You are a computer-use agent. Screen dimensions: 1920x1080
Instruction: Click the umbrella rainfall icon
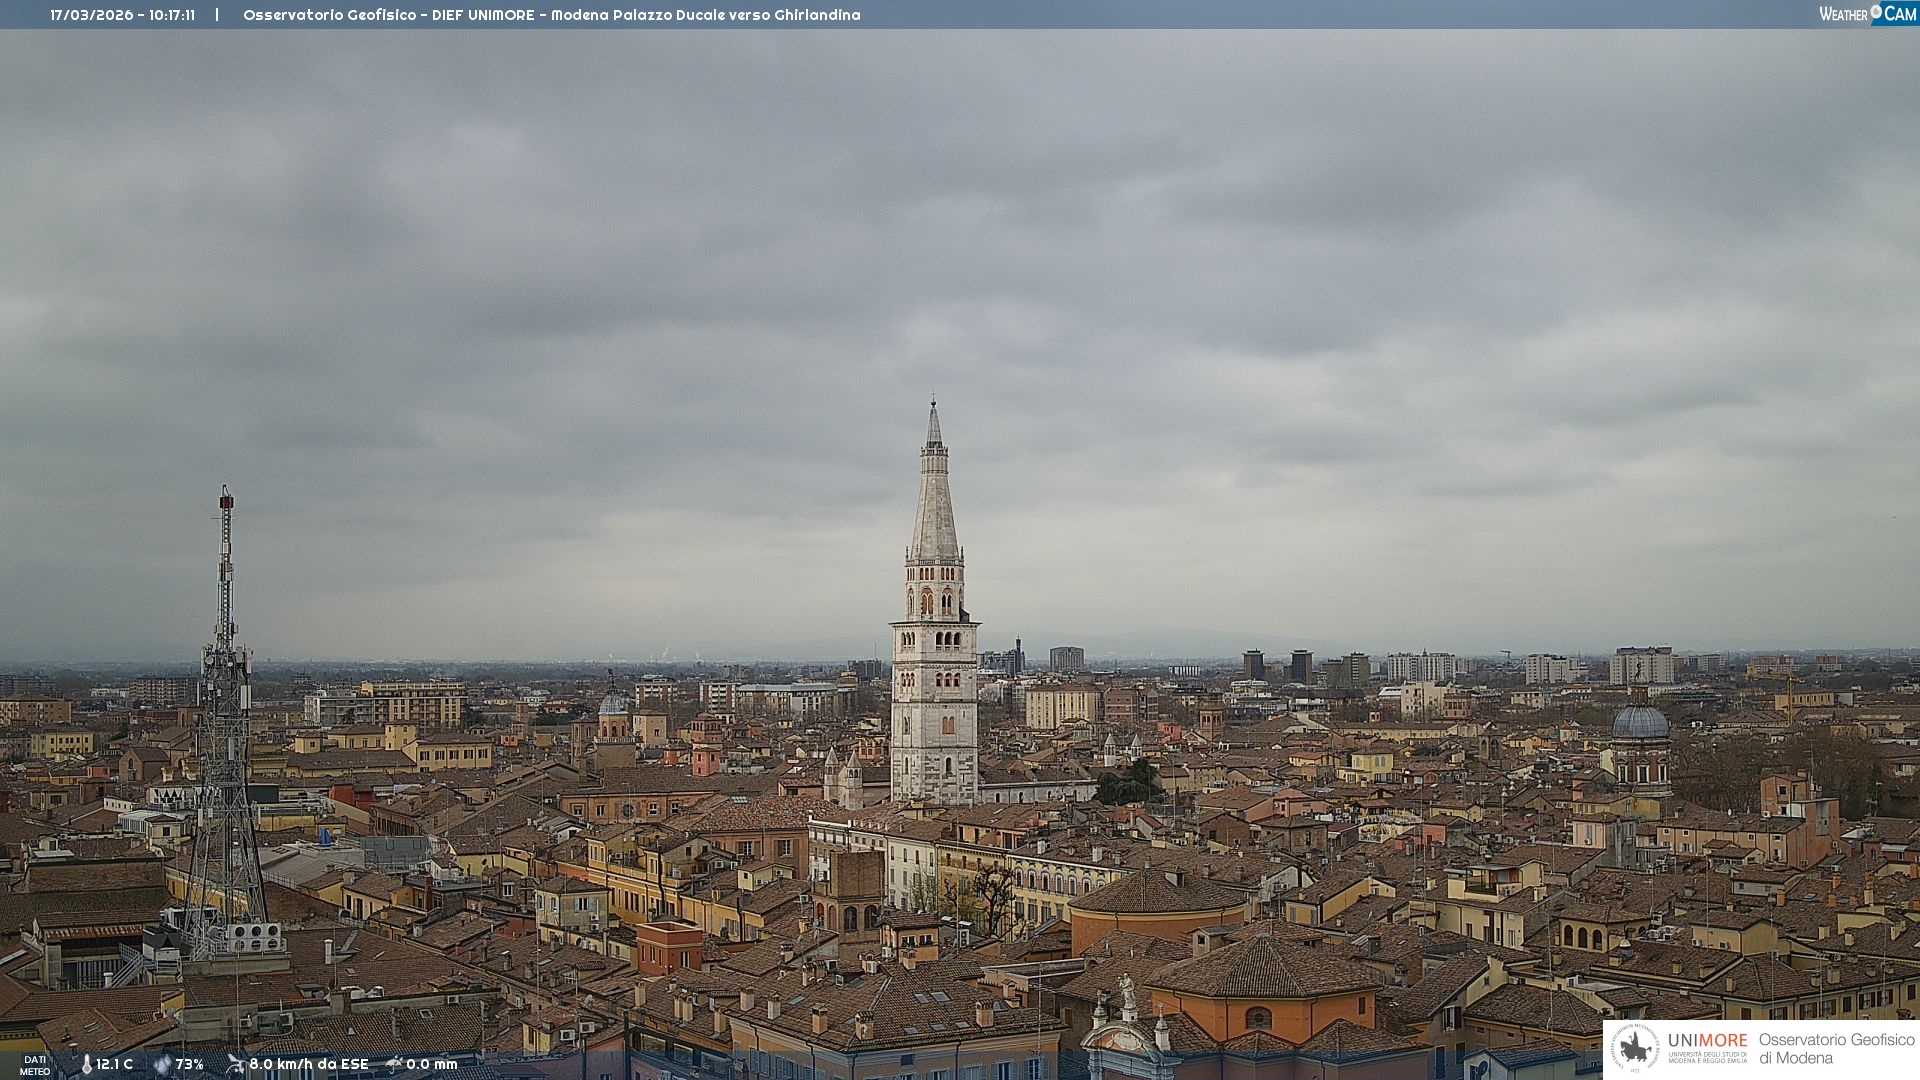pyautogui.click(x=394, y=1064)
